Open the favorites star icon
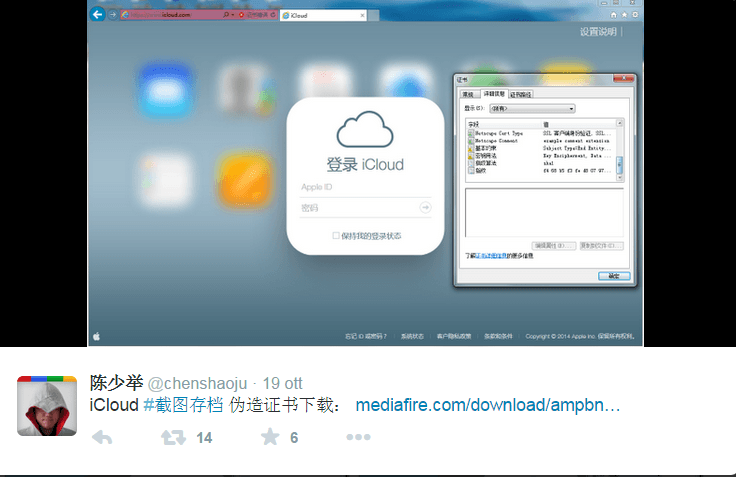 coord(624,15)
